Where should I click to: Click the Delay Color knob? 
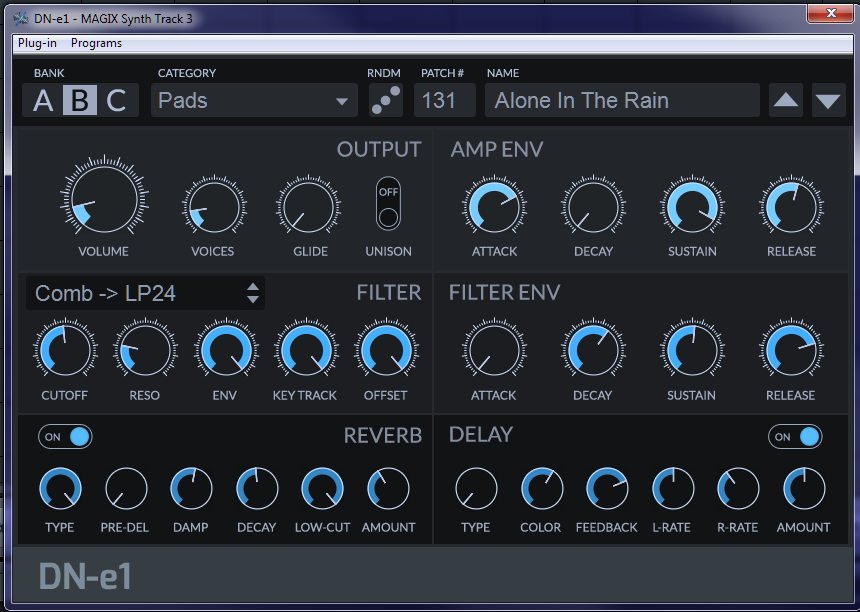point(542,488)
